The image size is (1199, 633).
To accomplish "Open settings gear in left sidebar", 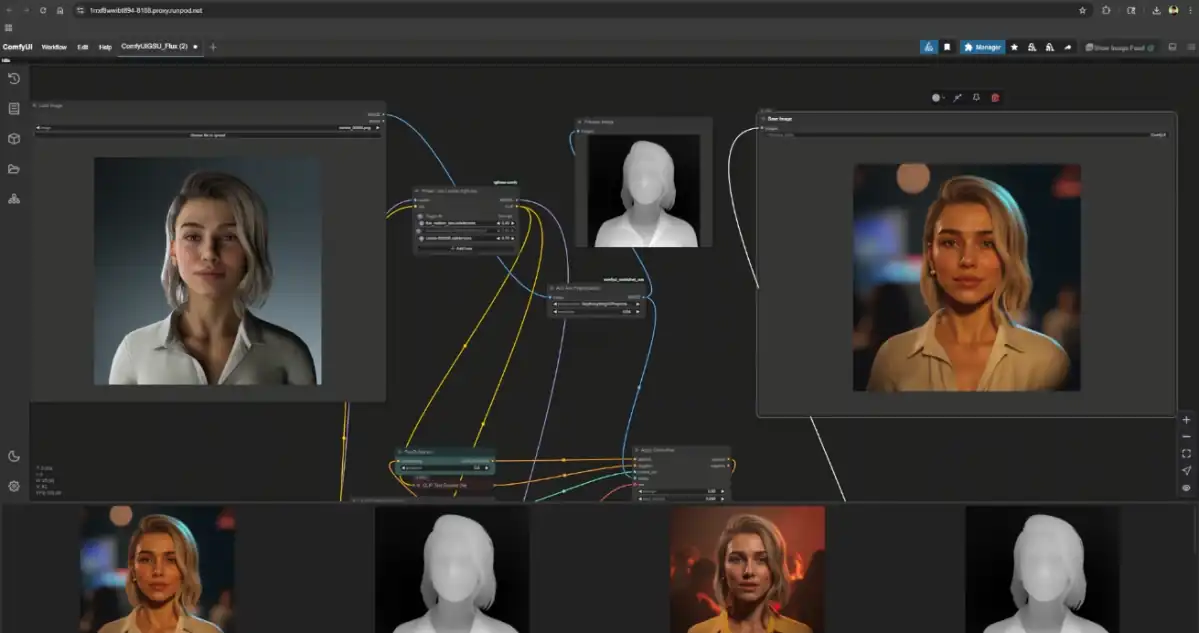I will 14,486.
